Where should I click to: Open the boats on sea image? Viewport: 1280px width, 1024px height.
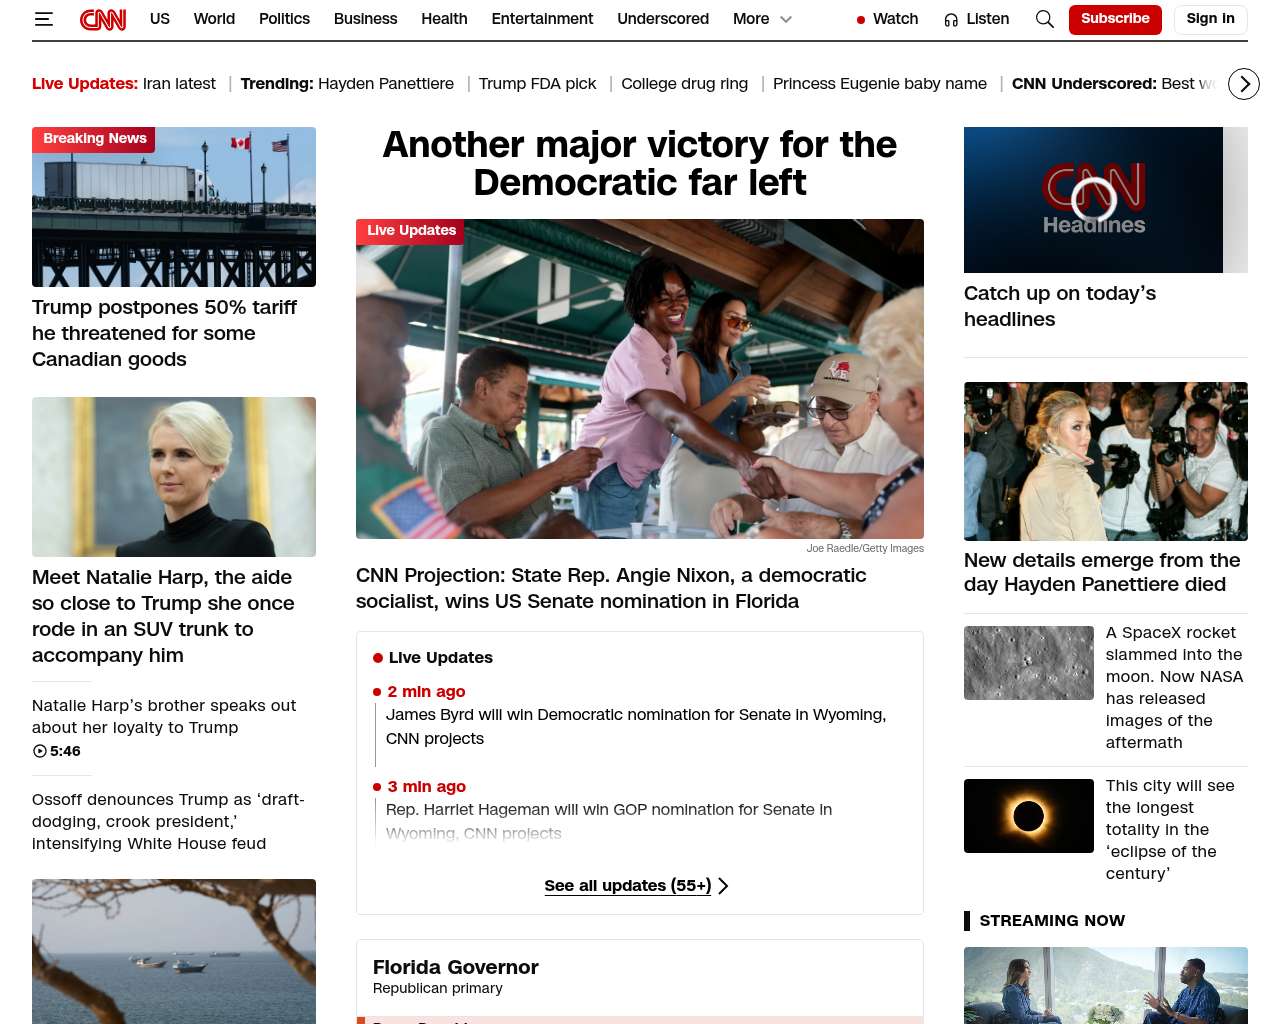[174, 951]
